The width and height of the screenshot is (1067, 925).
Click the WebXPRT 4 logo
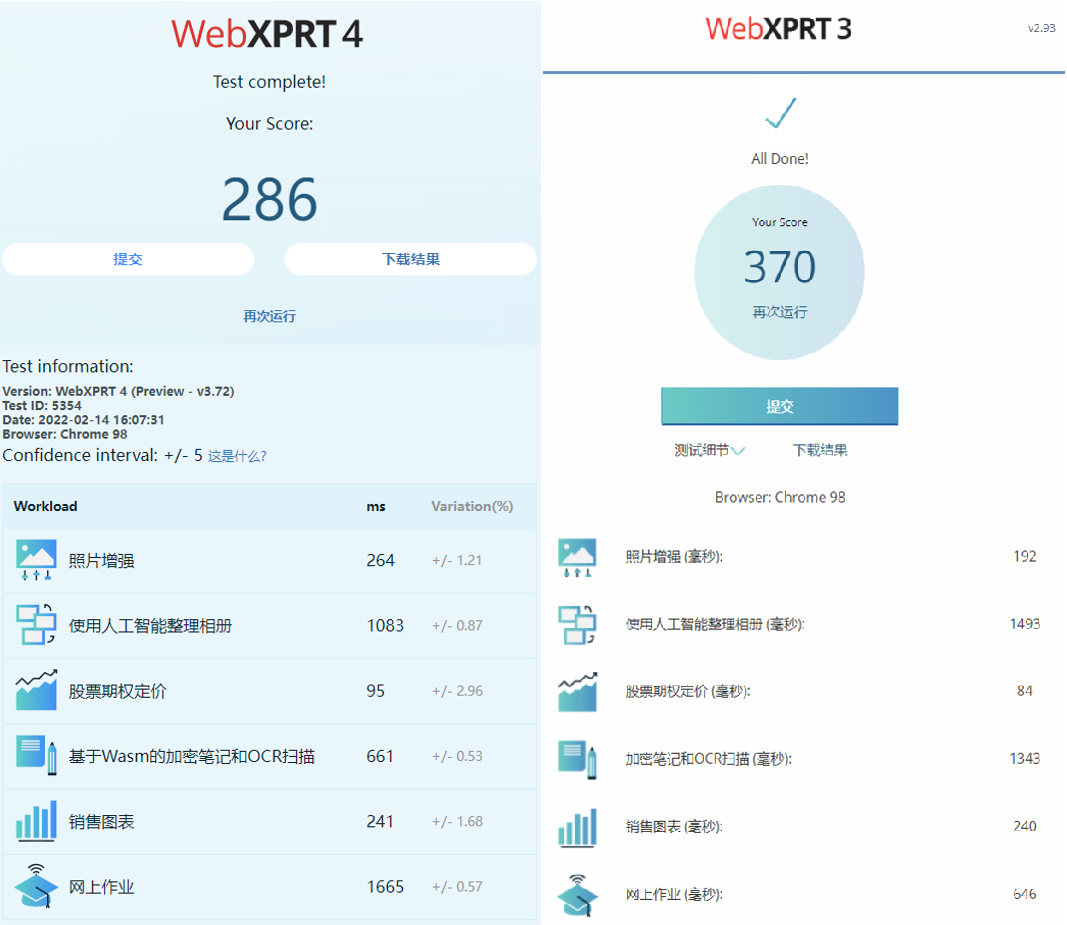tap(267, 34)
